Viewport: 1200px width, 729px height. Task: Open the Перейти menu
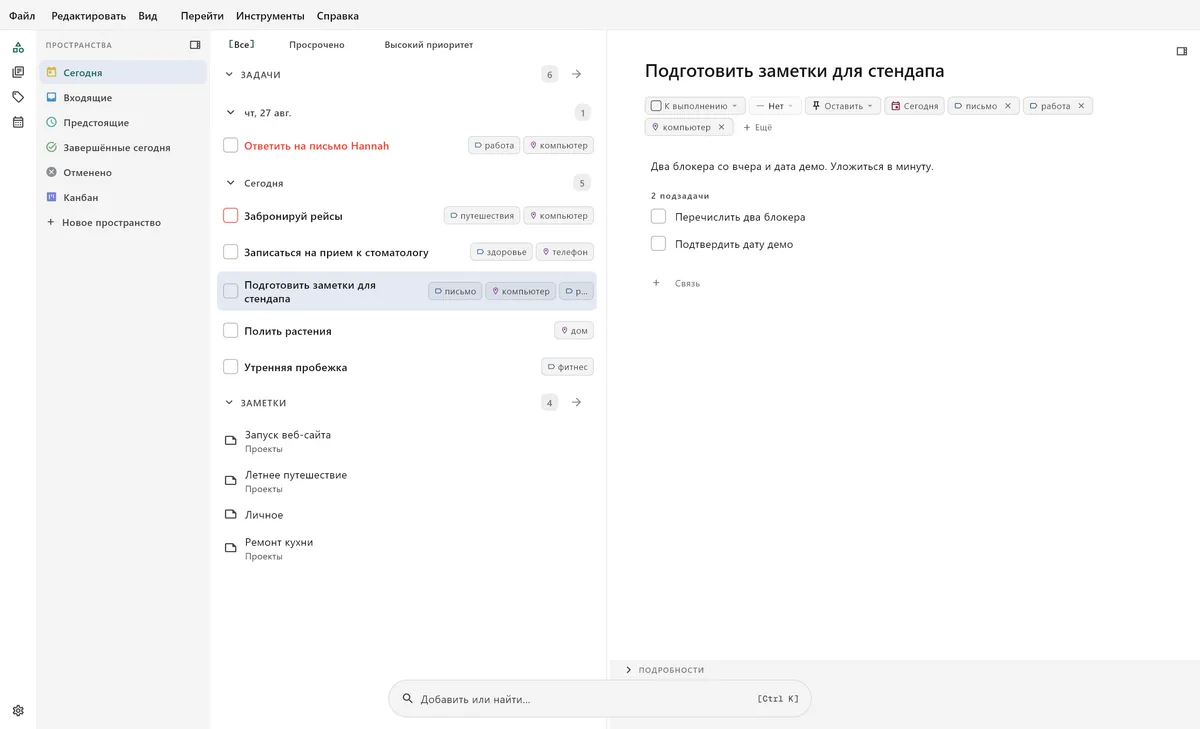202,16
